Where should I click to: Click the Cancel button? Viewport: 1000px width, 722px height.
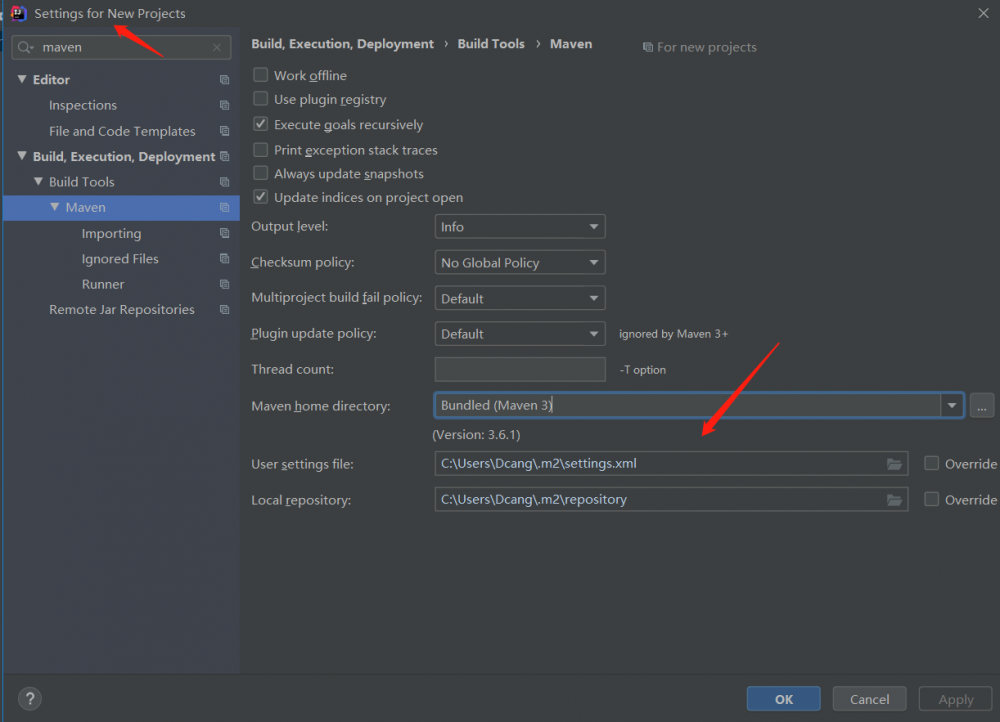869,699
